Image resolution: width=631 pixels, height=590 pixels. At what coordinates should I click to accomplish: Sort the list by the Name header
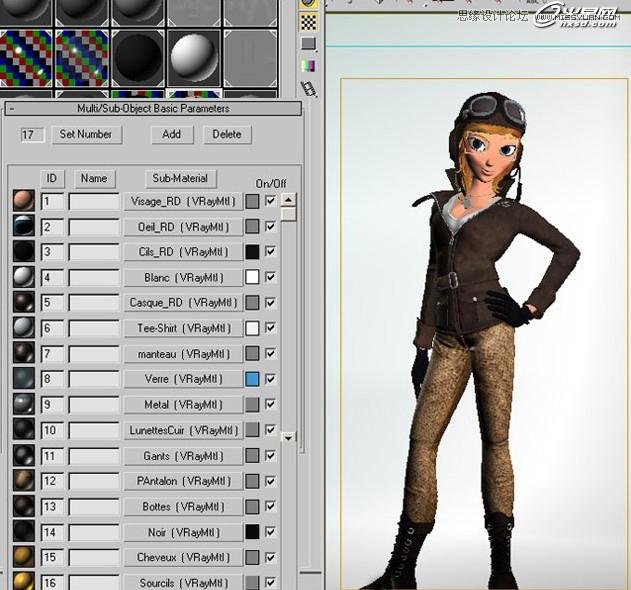click(94, 178)
